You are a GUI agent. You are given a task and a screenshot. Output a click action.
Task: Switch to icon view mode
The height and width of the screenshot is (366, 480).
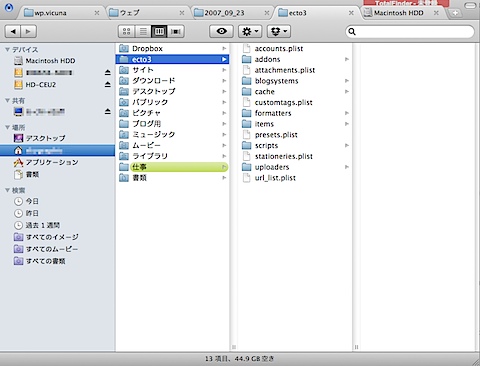pos(126,31)
